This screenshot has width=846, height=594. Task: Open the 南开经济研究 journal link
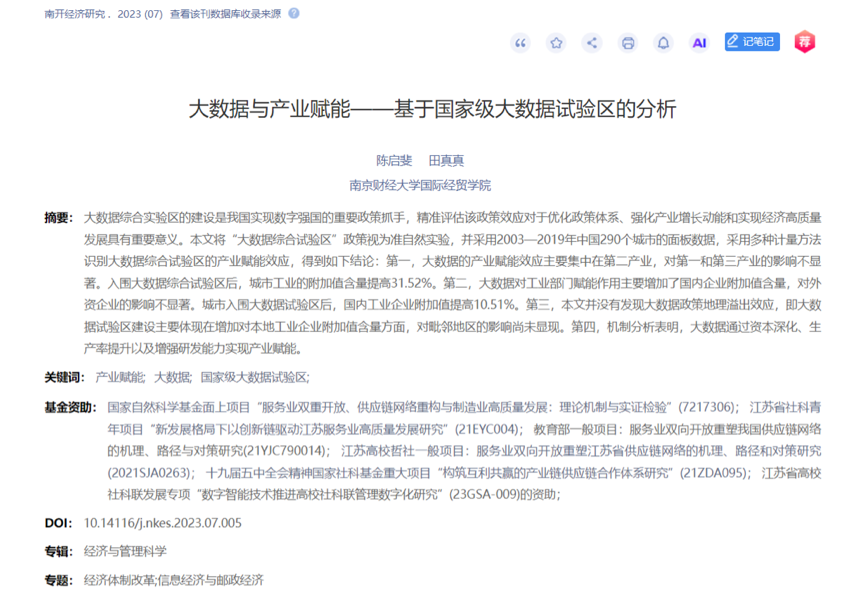click(x=76, y=15)
